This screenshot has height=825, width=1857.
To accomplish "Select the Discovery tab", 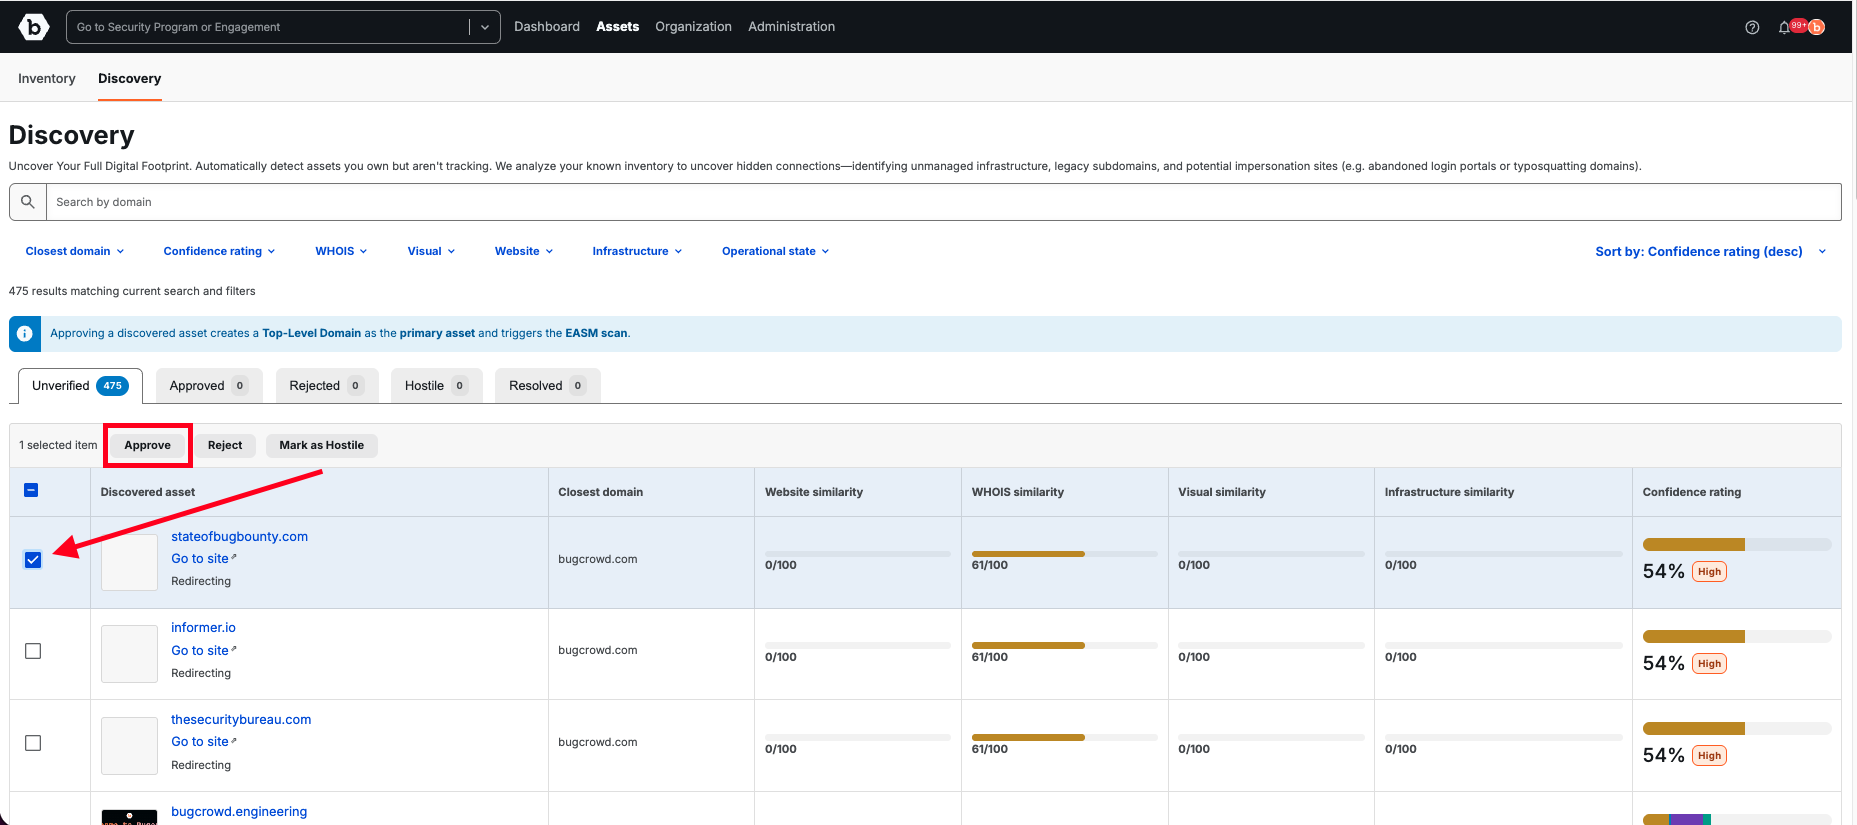I will 129,78.
